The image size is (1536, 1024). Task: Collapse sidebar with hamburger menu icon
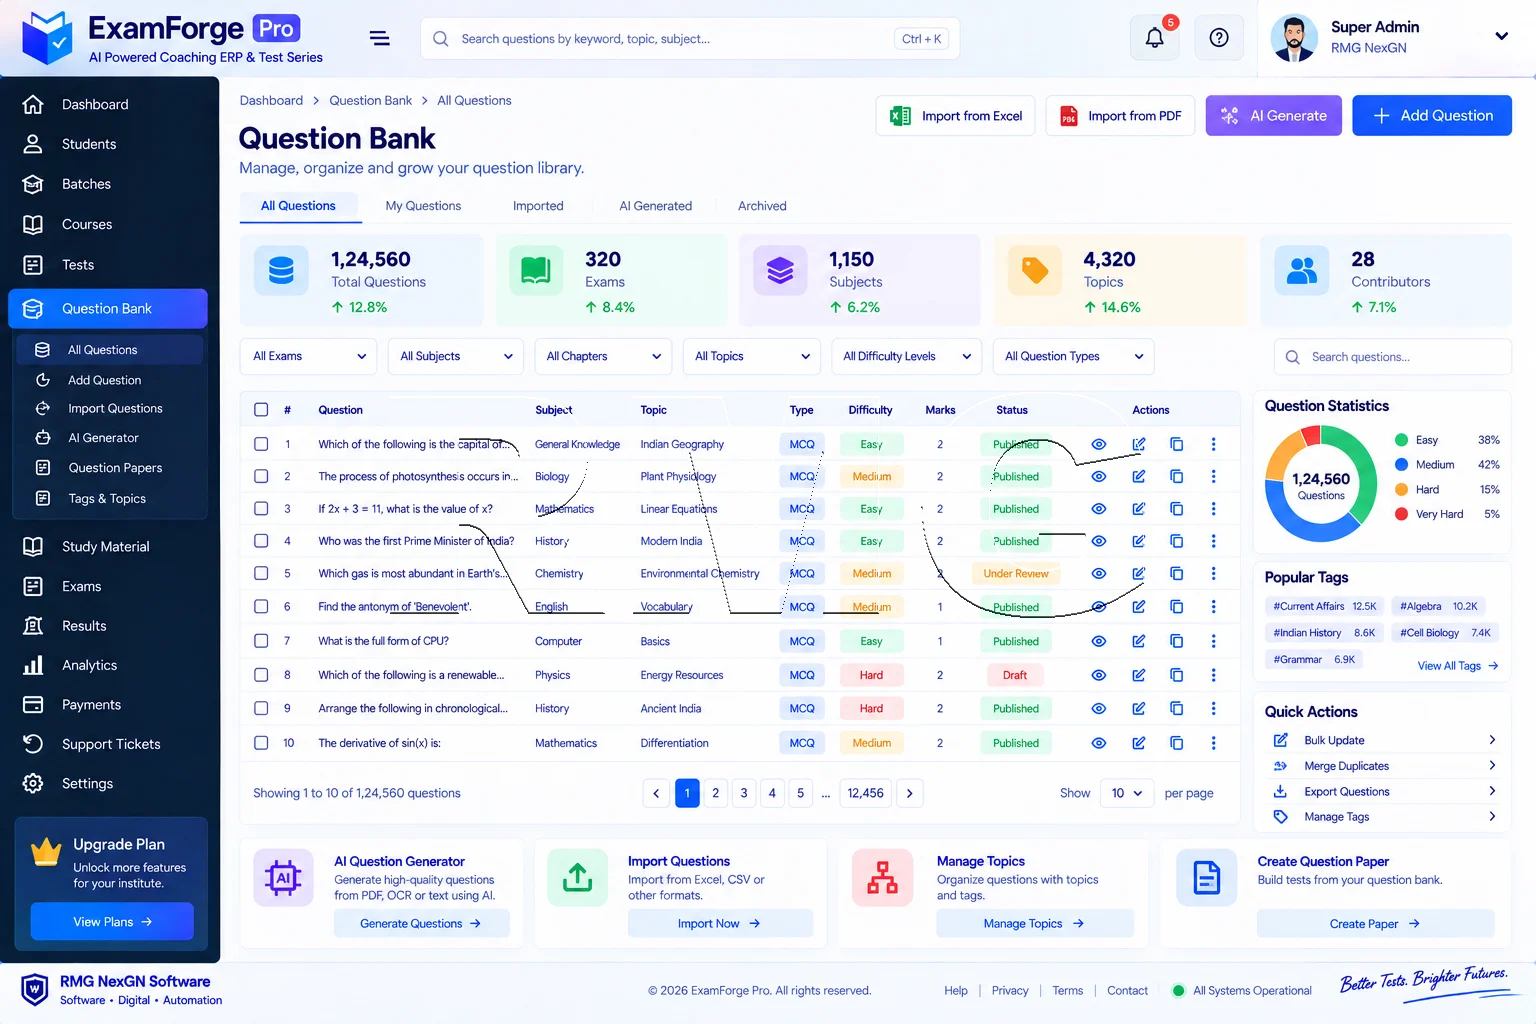[379, 38]
